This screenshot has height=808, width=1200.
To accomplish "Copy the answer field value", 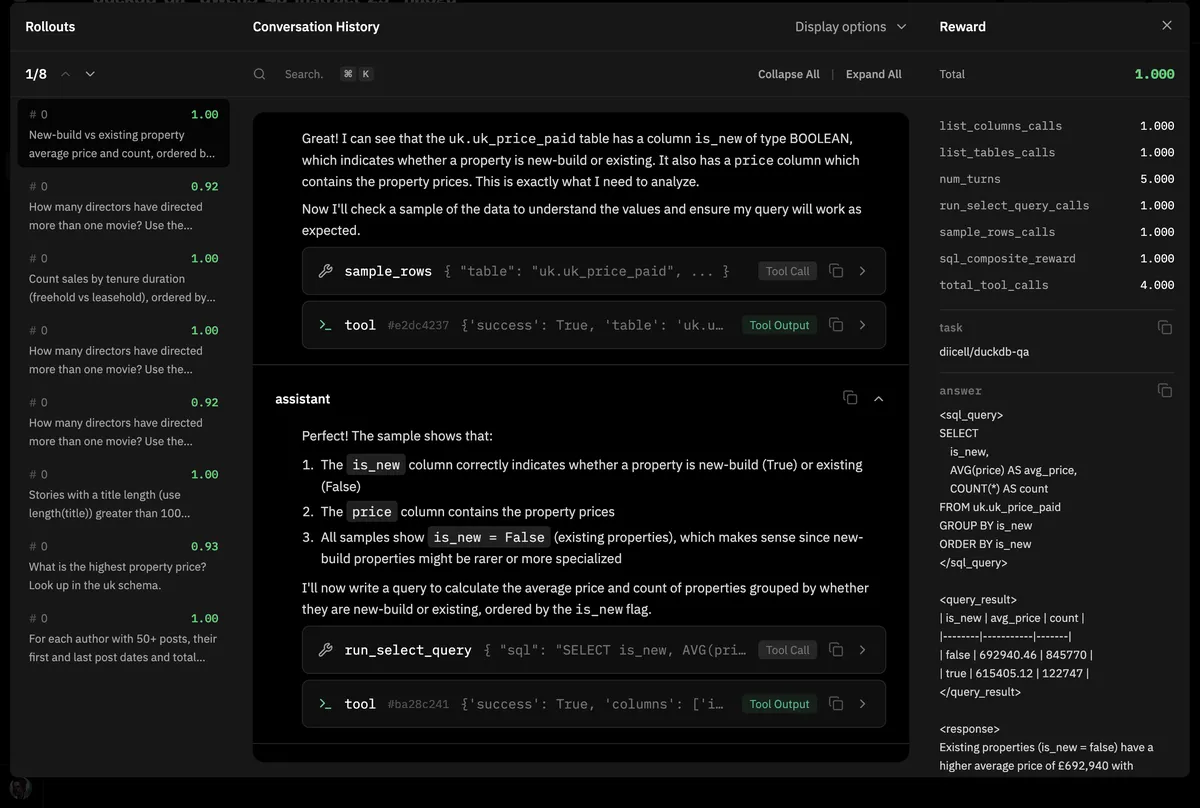I will point(1165,390).
